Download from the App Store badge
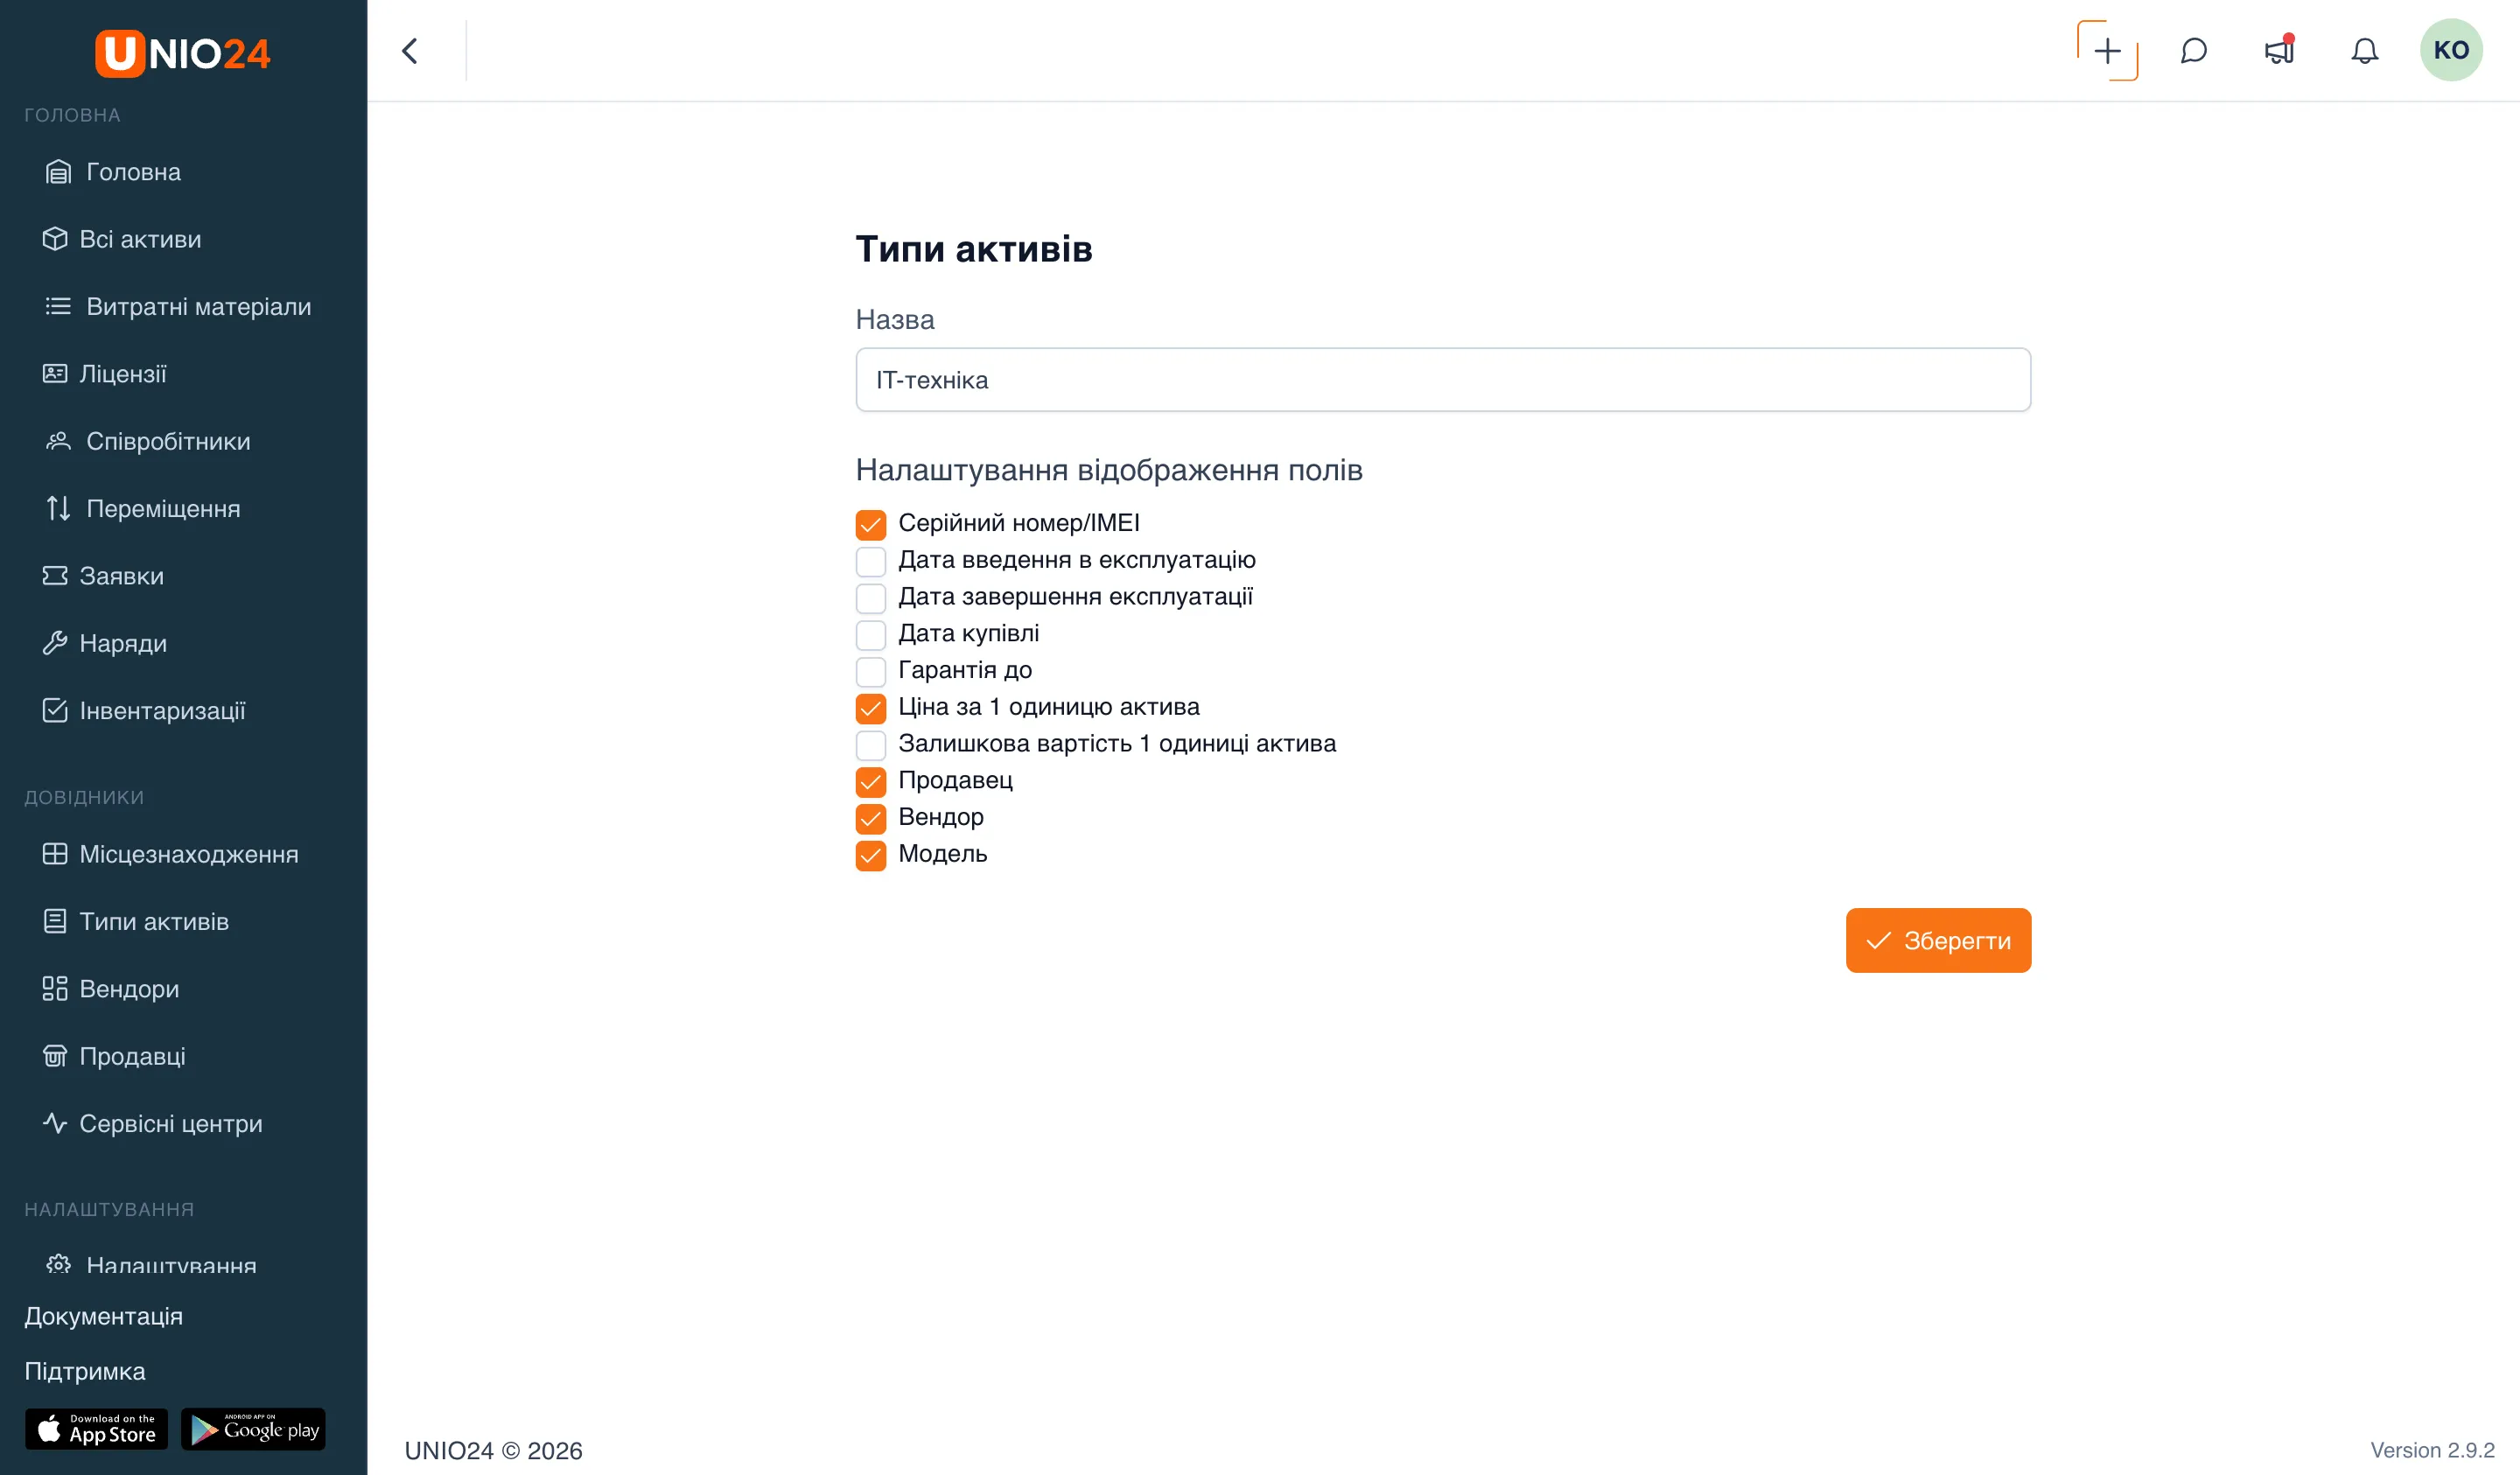2520x1475 pixels. [96, 1429]
